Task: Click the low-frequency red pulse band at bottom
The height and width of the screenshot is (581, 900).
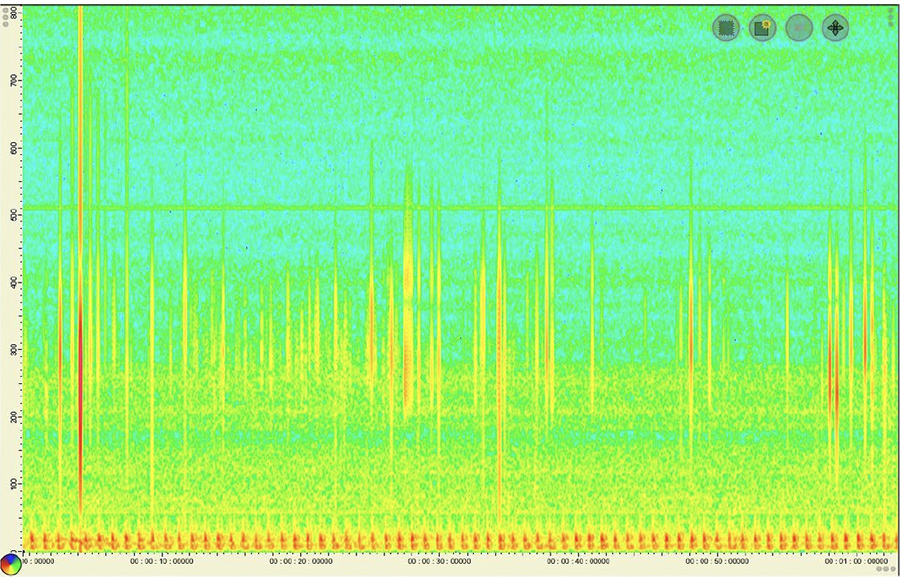Action: click(x=450, y=540)
